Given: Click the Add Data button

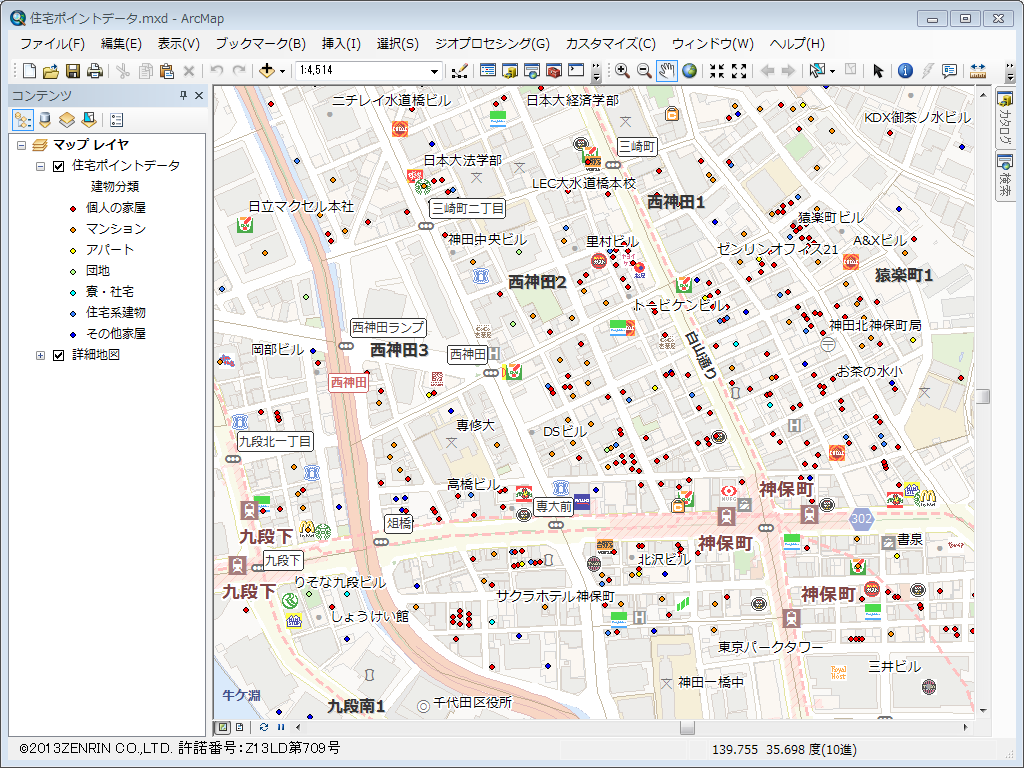Looking at the screenshot, I should tap(266, 71).
